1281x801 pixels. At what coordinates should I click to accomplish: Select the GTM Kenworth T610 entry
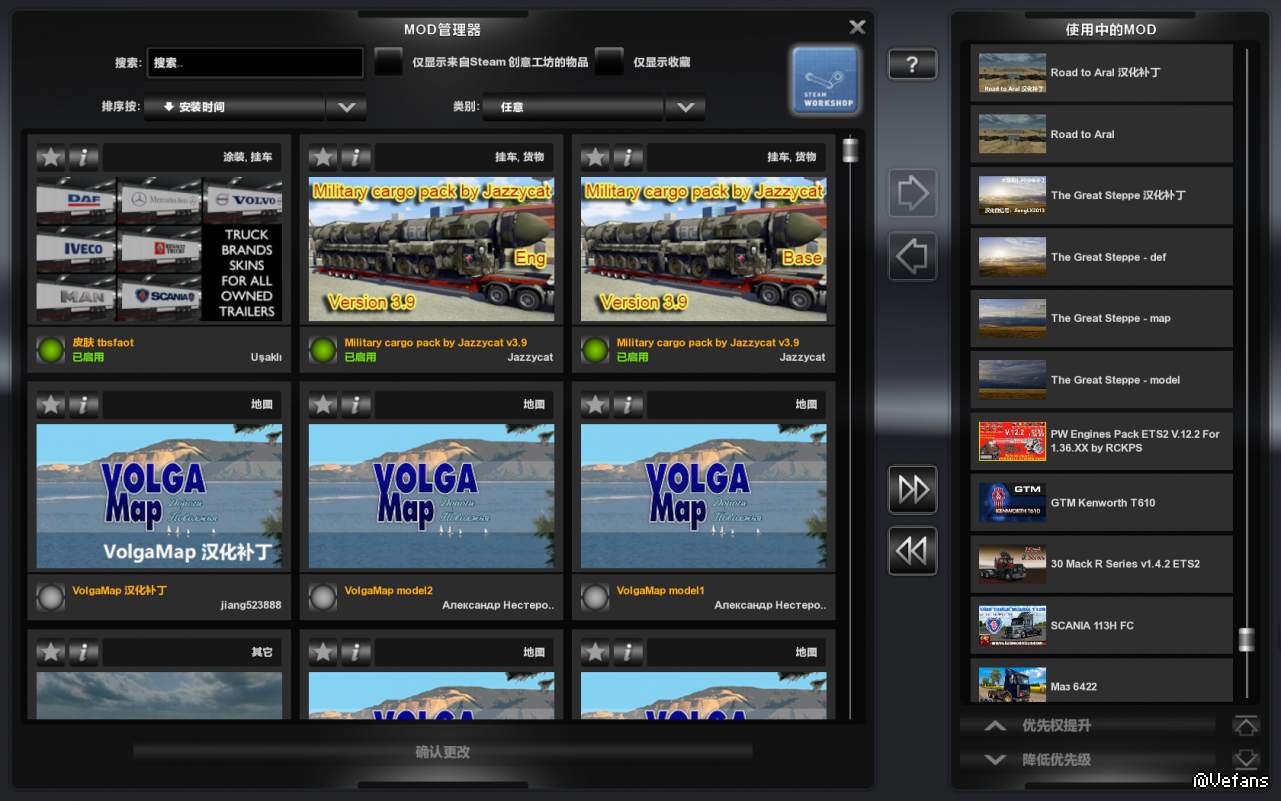(1102, 503)
